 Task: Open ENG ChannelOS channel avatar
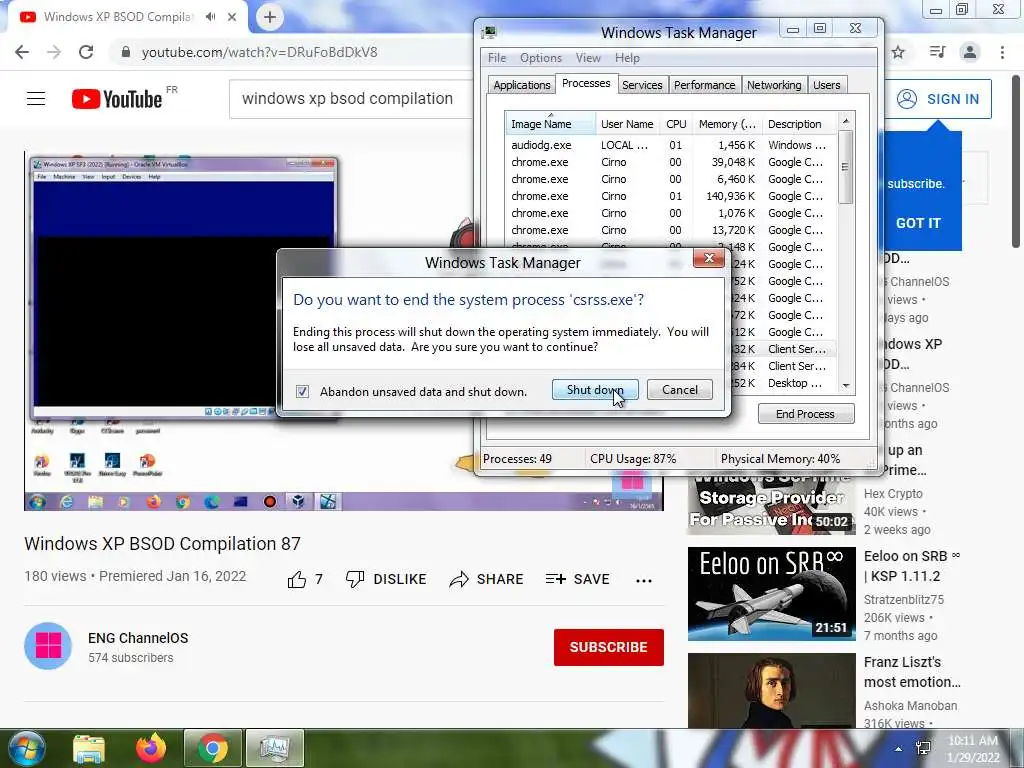coord(48,646)
